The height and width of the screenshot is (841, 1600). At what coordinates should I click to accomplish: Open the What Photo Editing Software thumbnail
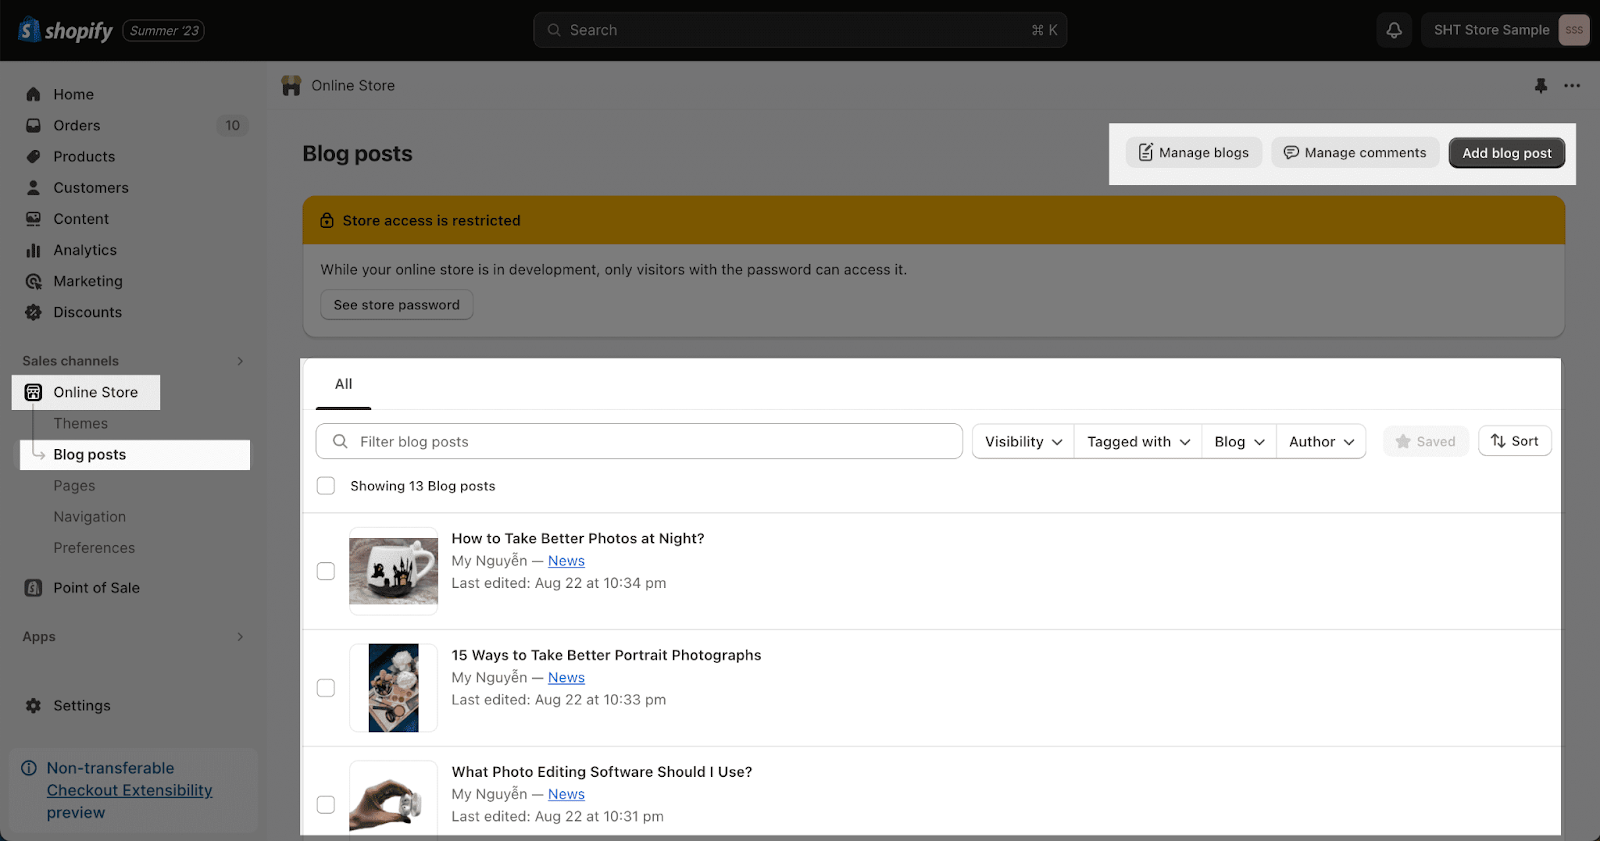tap(394, 798)
